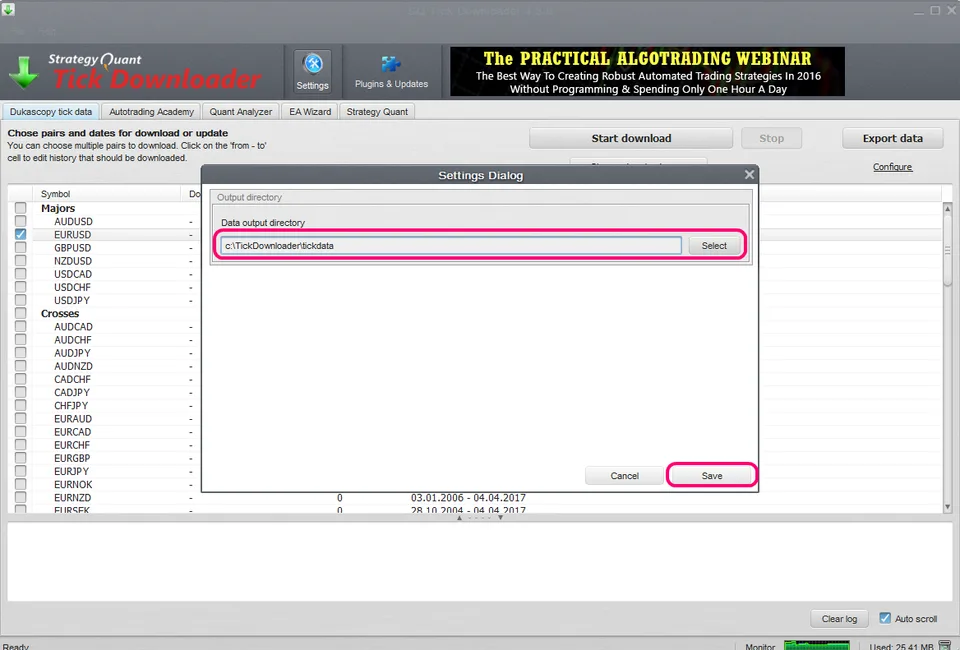Viewport: 960px width, 650px height.
Task: Check the EURJPY checkbox
Action: [x=21, y=471]
